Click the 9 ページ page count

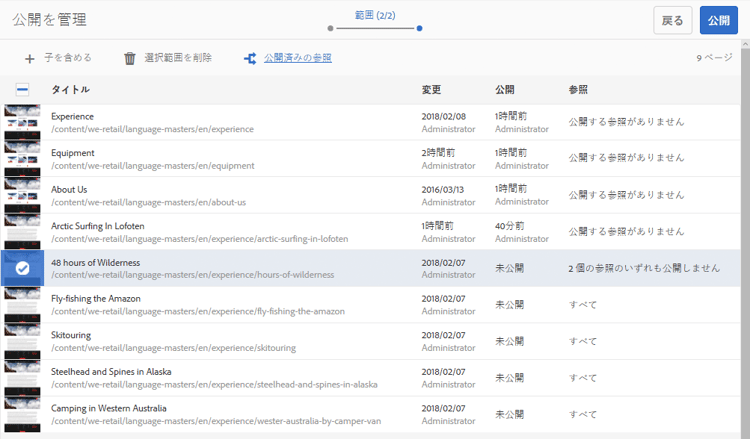point(714,58)
